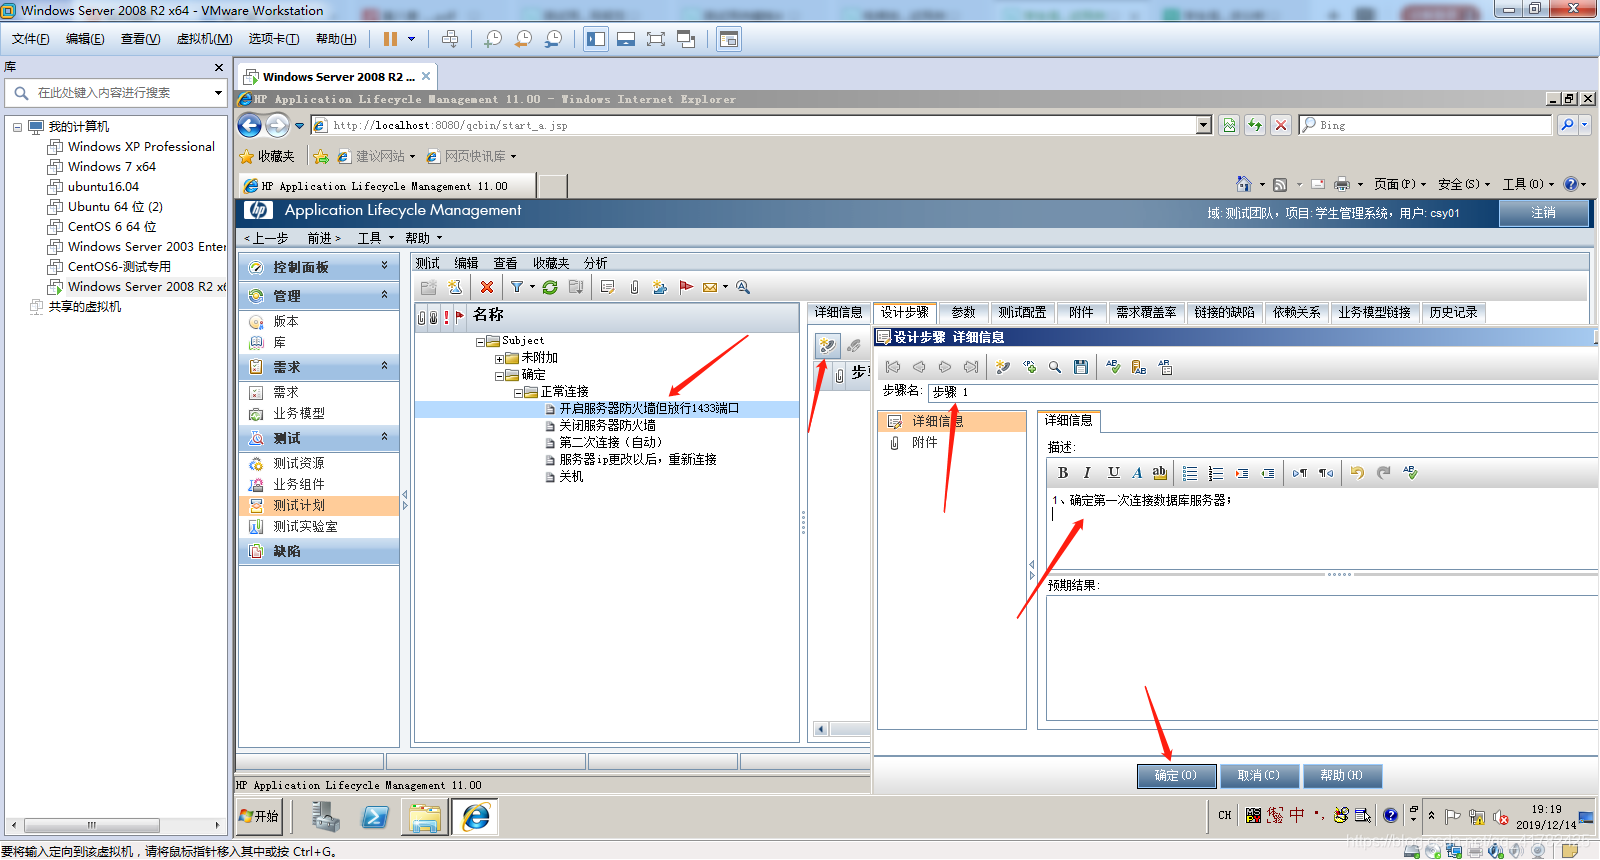Open VMware 虚拟机(M) menu
Screen dimensions: 1600x860
coord(204,39)
